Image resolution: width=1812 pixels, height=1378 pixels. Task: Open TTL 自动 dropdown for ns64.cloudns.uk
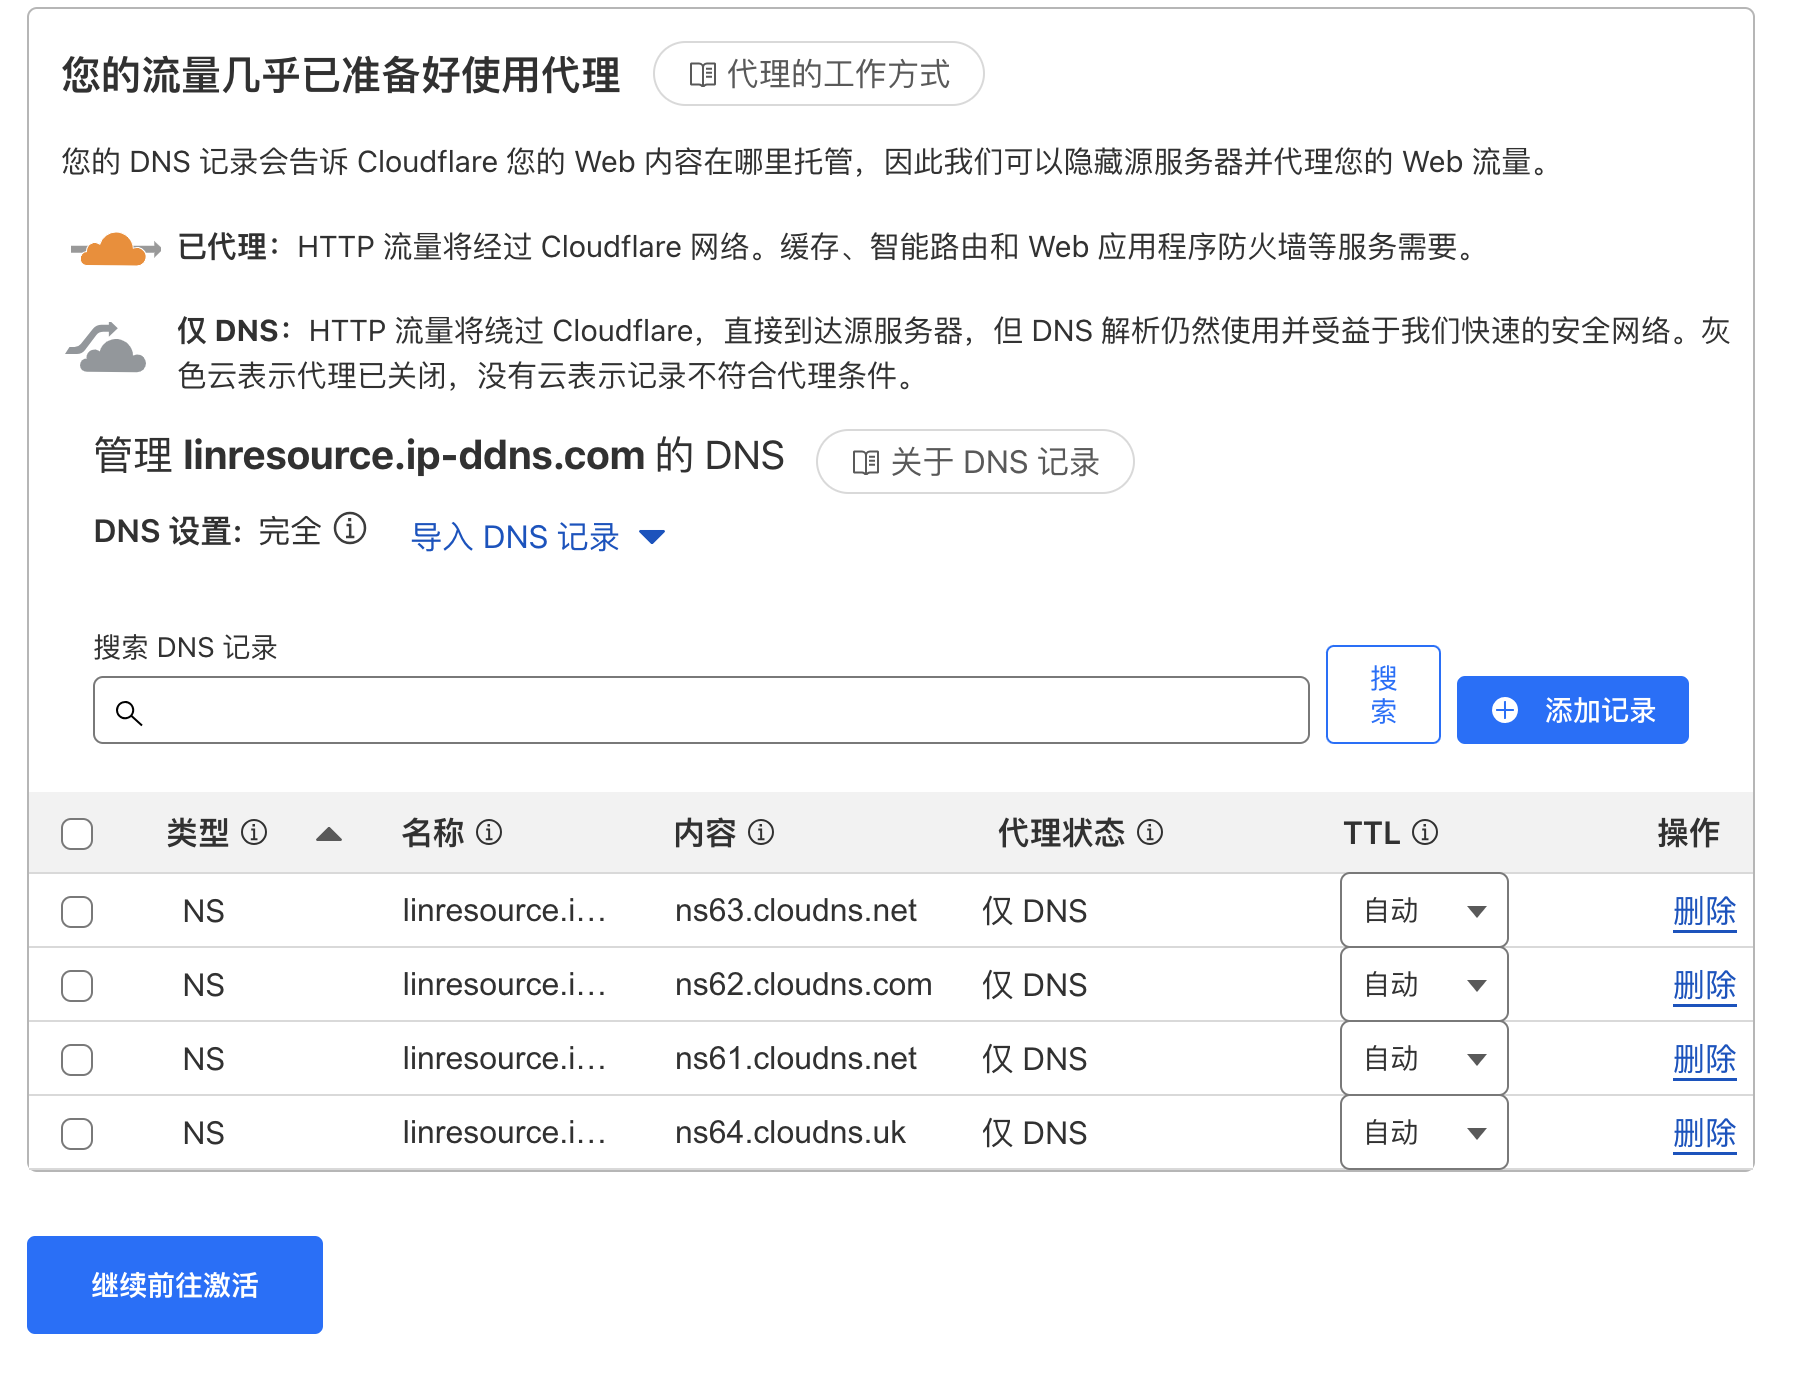click(1424, 1133)
